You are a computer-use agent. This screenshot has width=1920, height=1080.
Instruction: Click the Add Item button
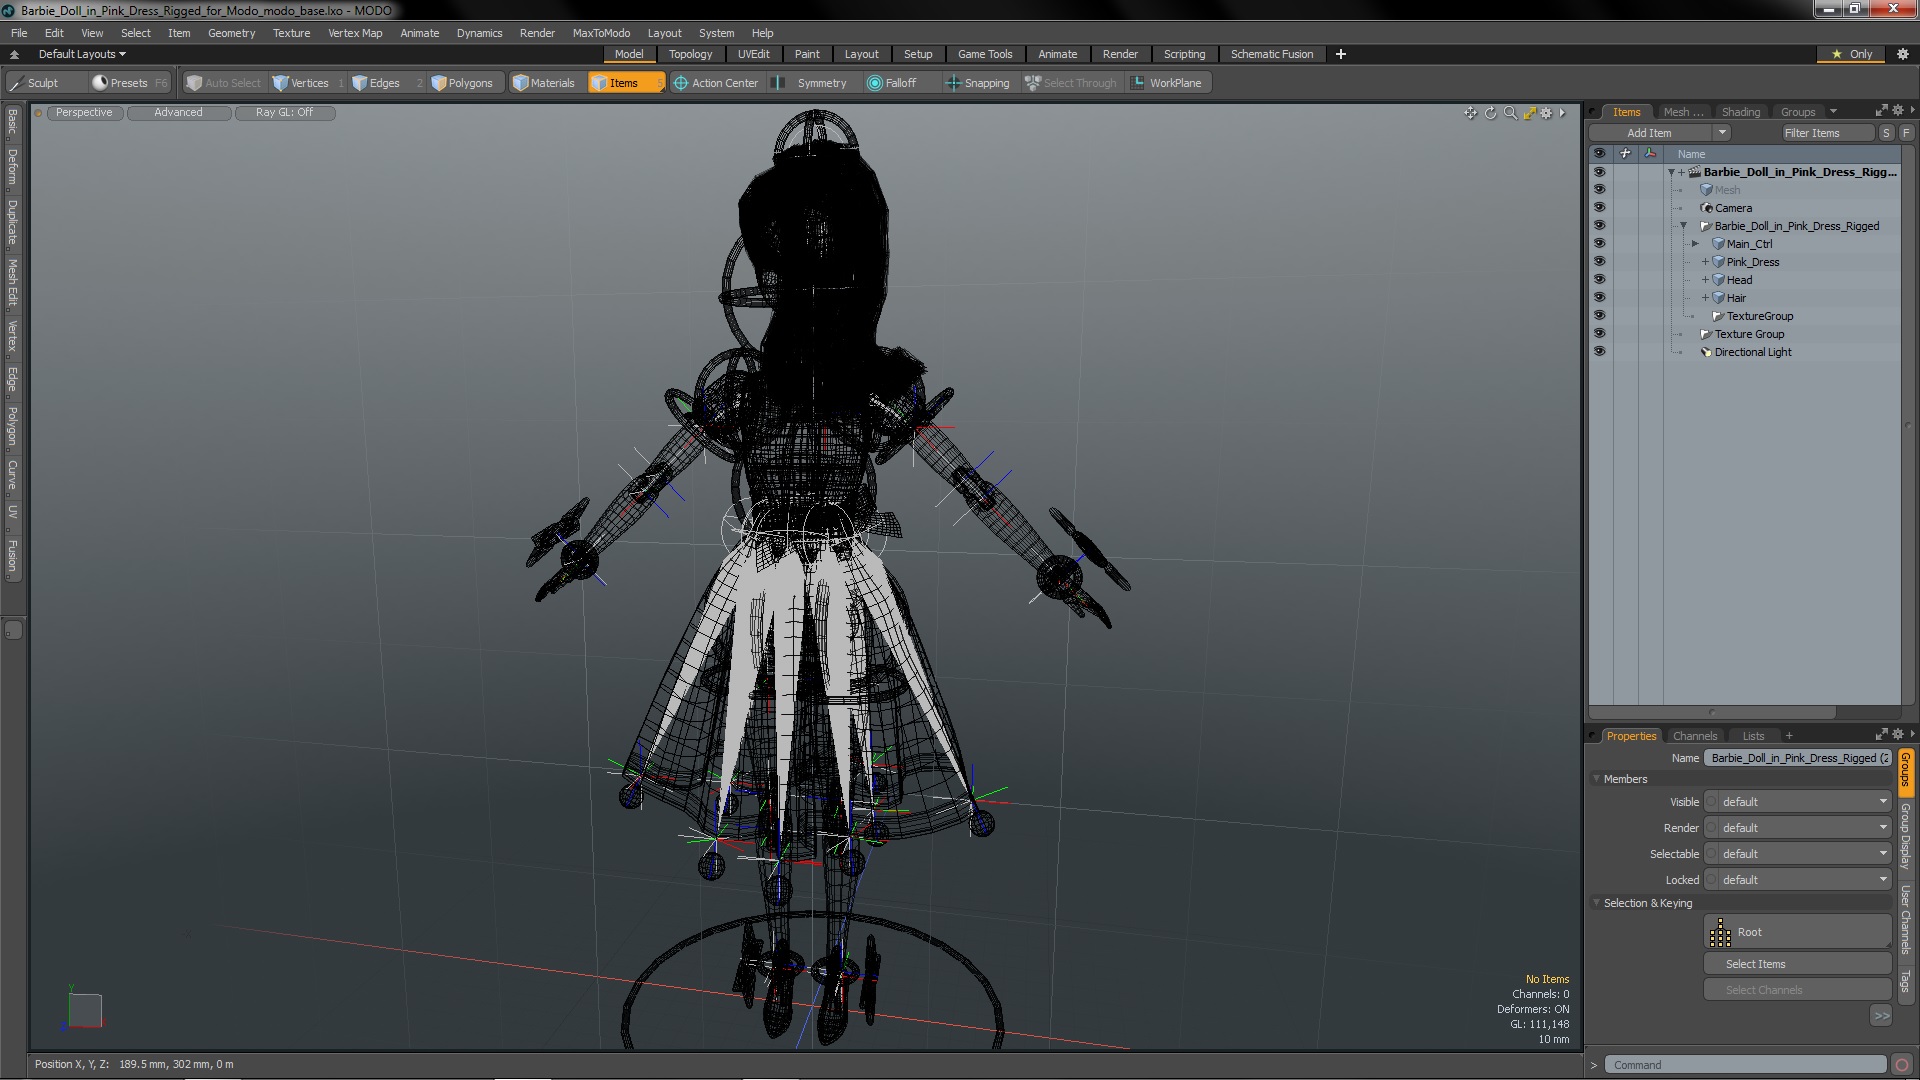(1650, 133)
